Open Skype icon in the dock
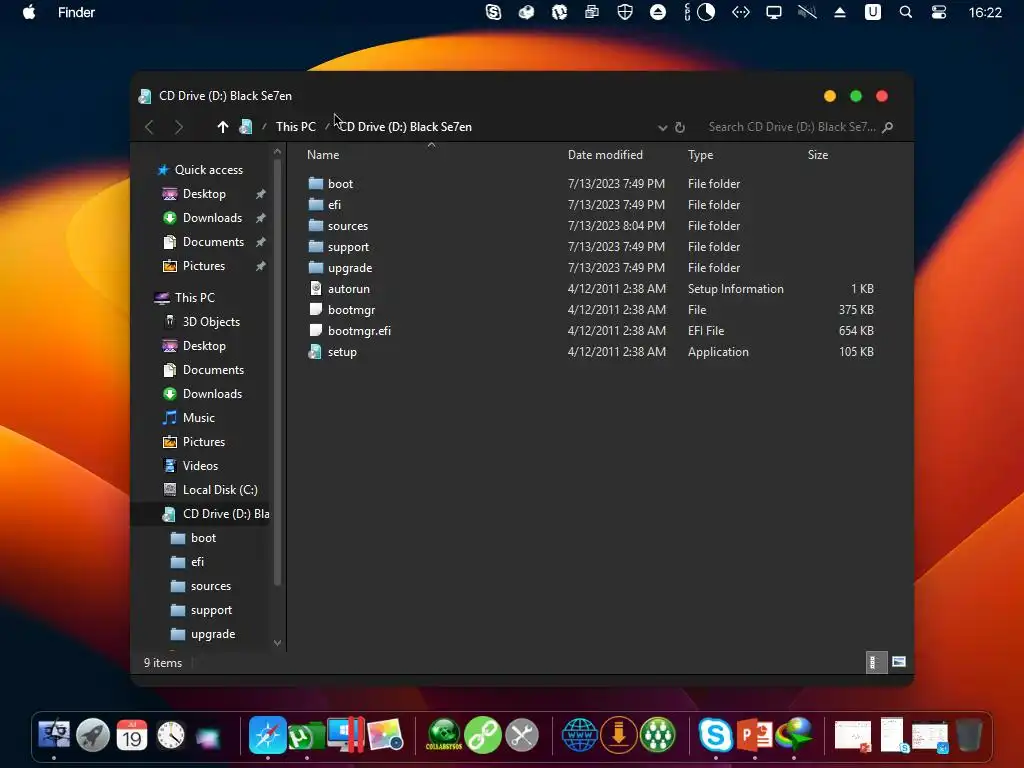The image size is (1024, 768). (x=715, y=735)
